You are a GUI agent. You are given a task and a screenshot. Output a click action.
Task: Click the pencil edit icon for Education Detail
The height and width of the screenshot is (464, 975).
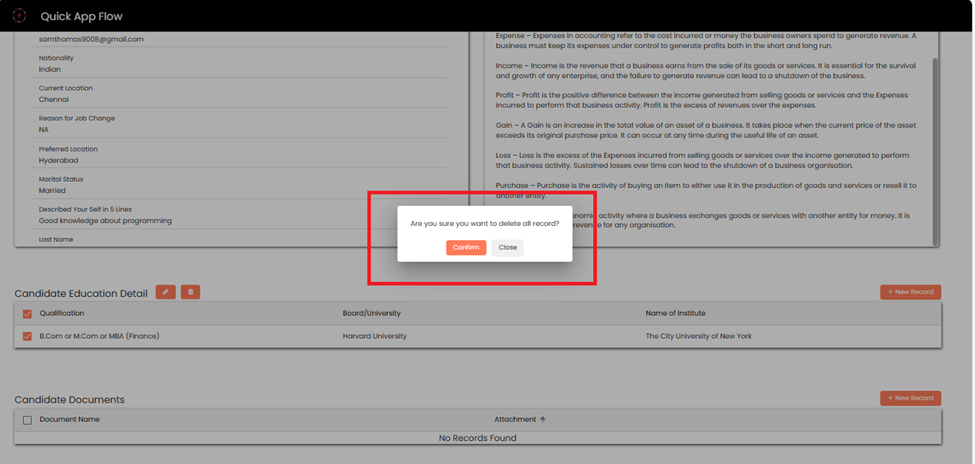[166, 292]
